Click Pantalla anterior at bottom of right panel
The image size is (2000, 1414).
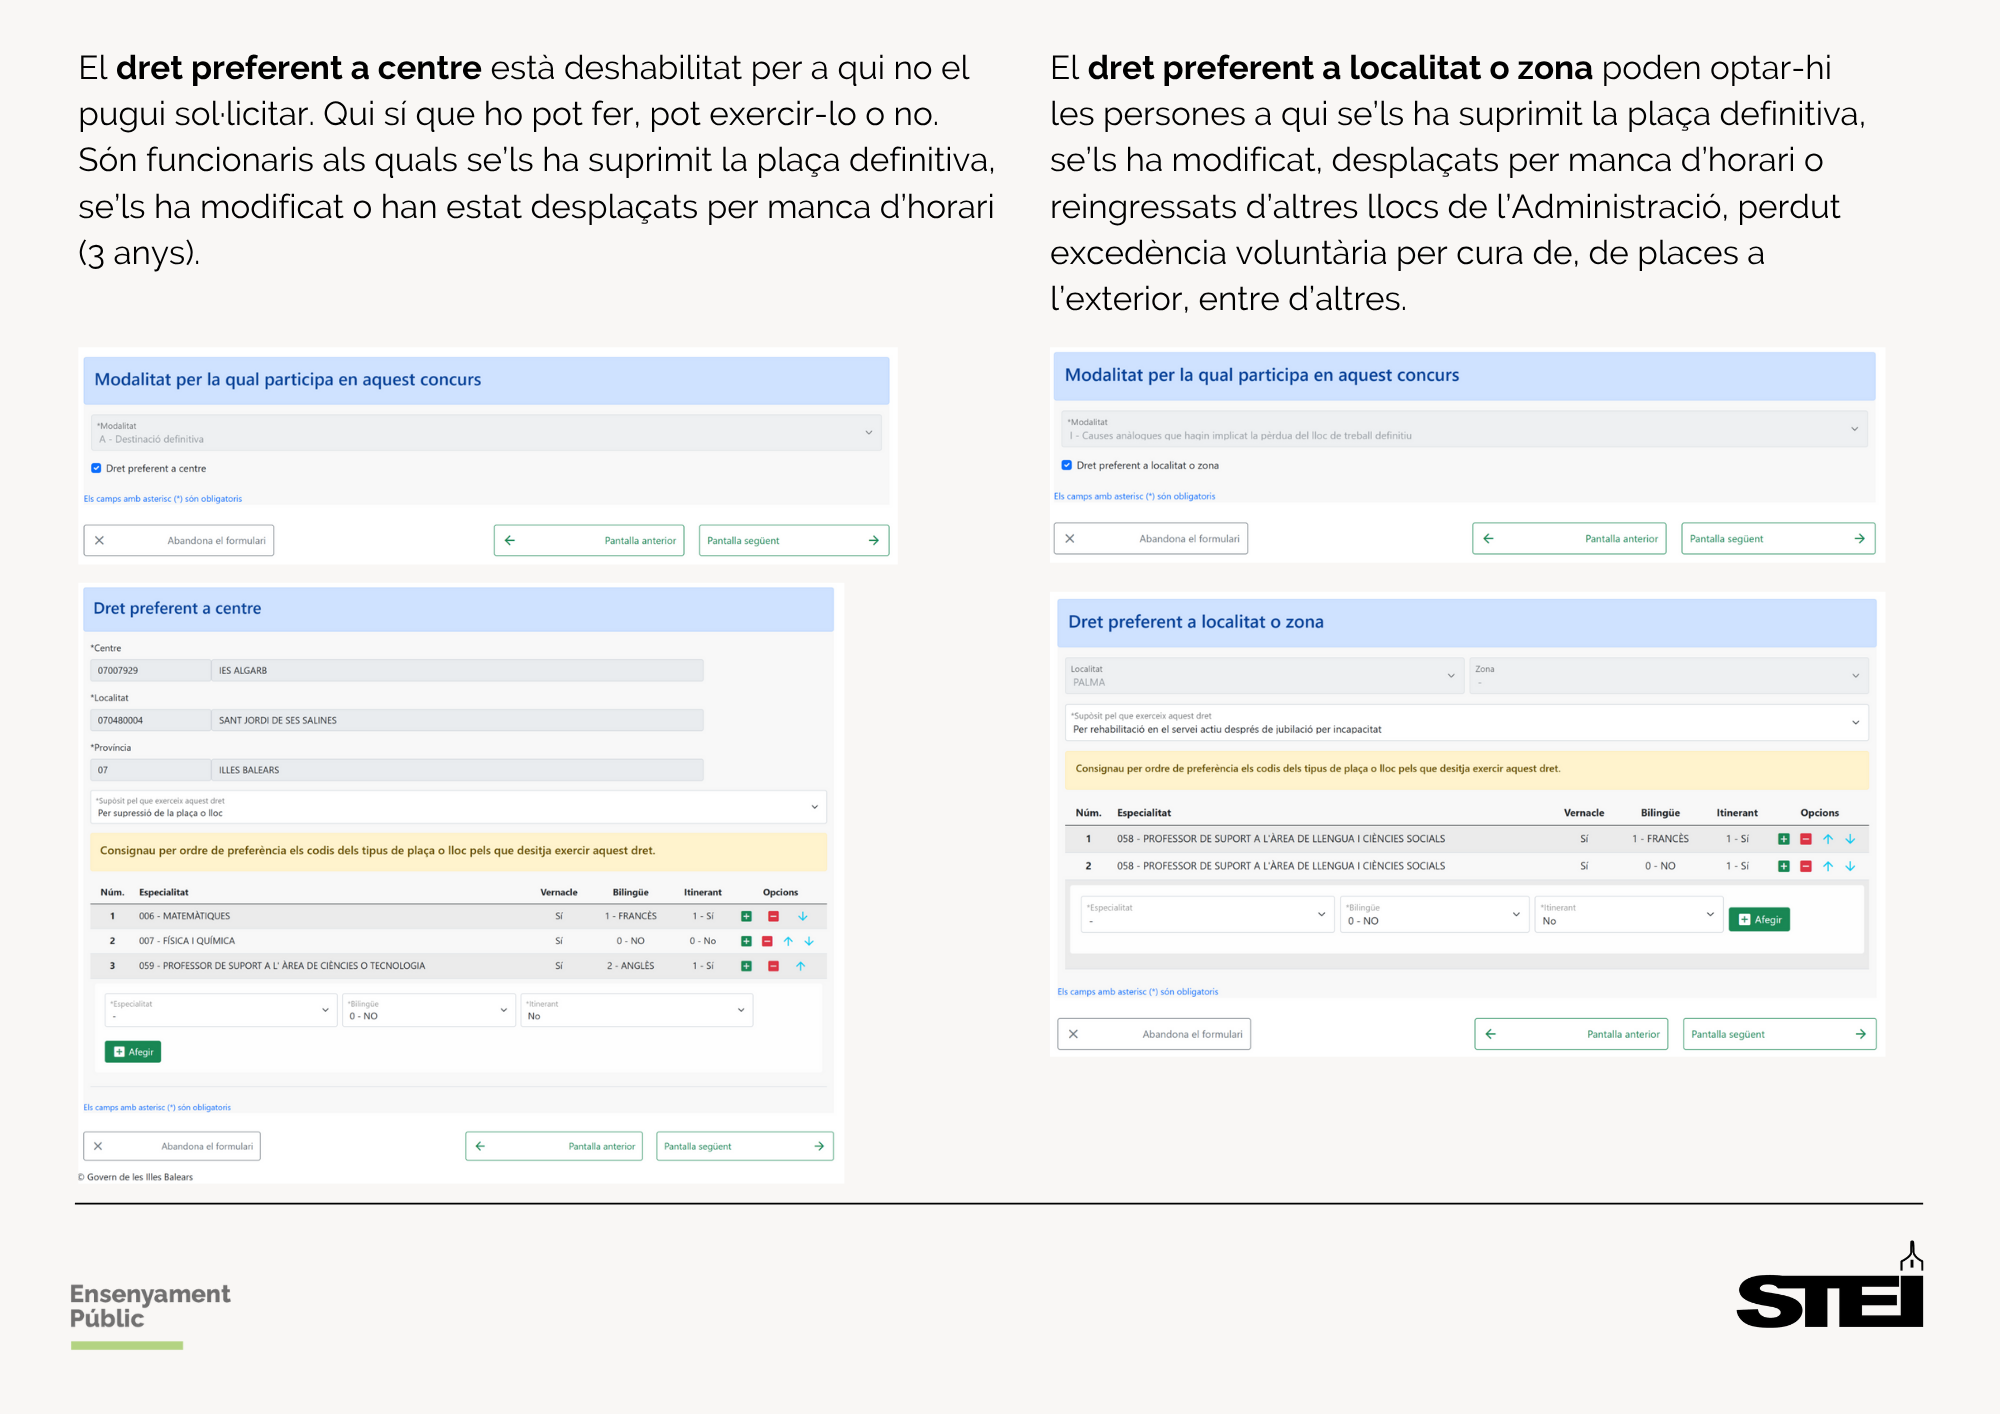1571,1034
